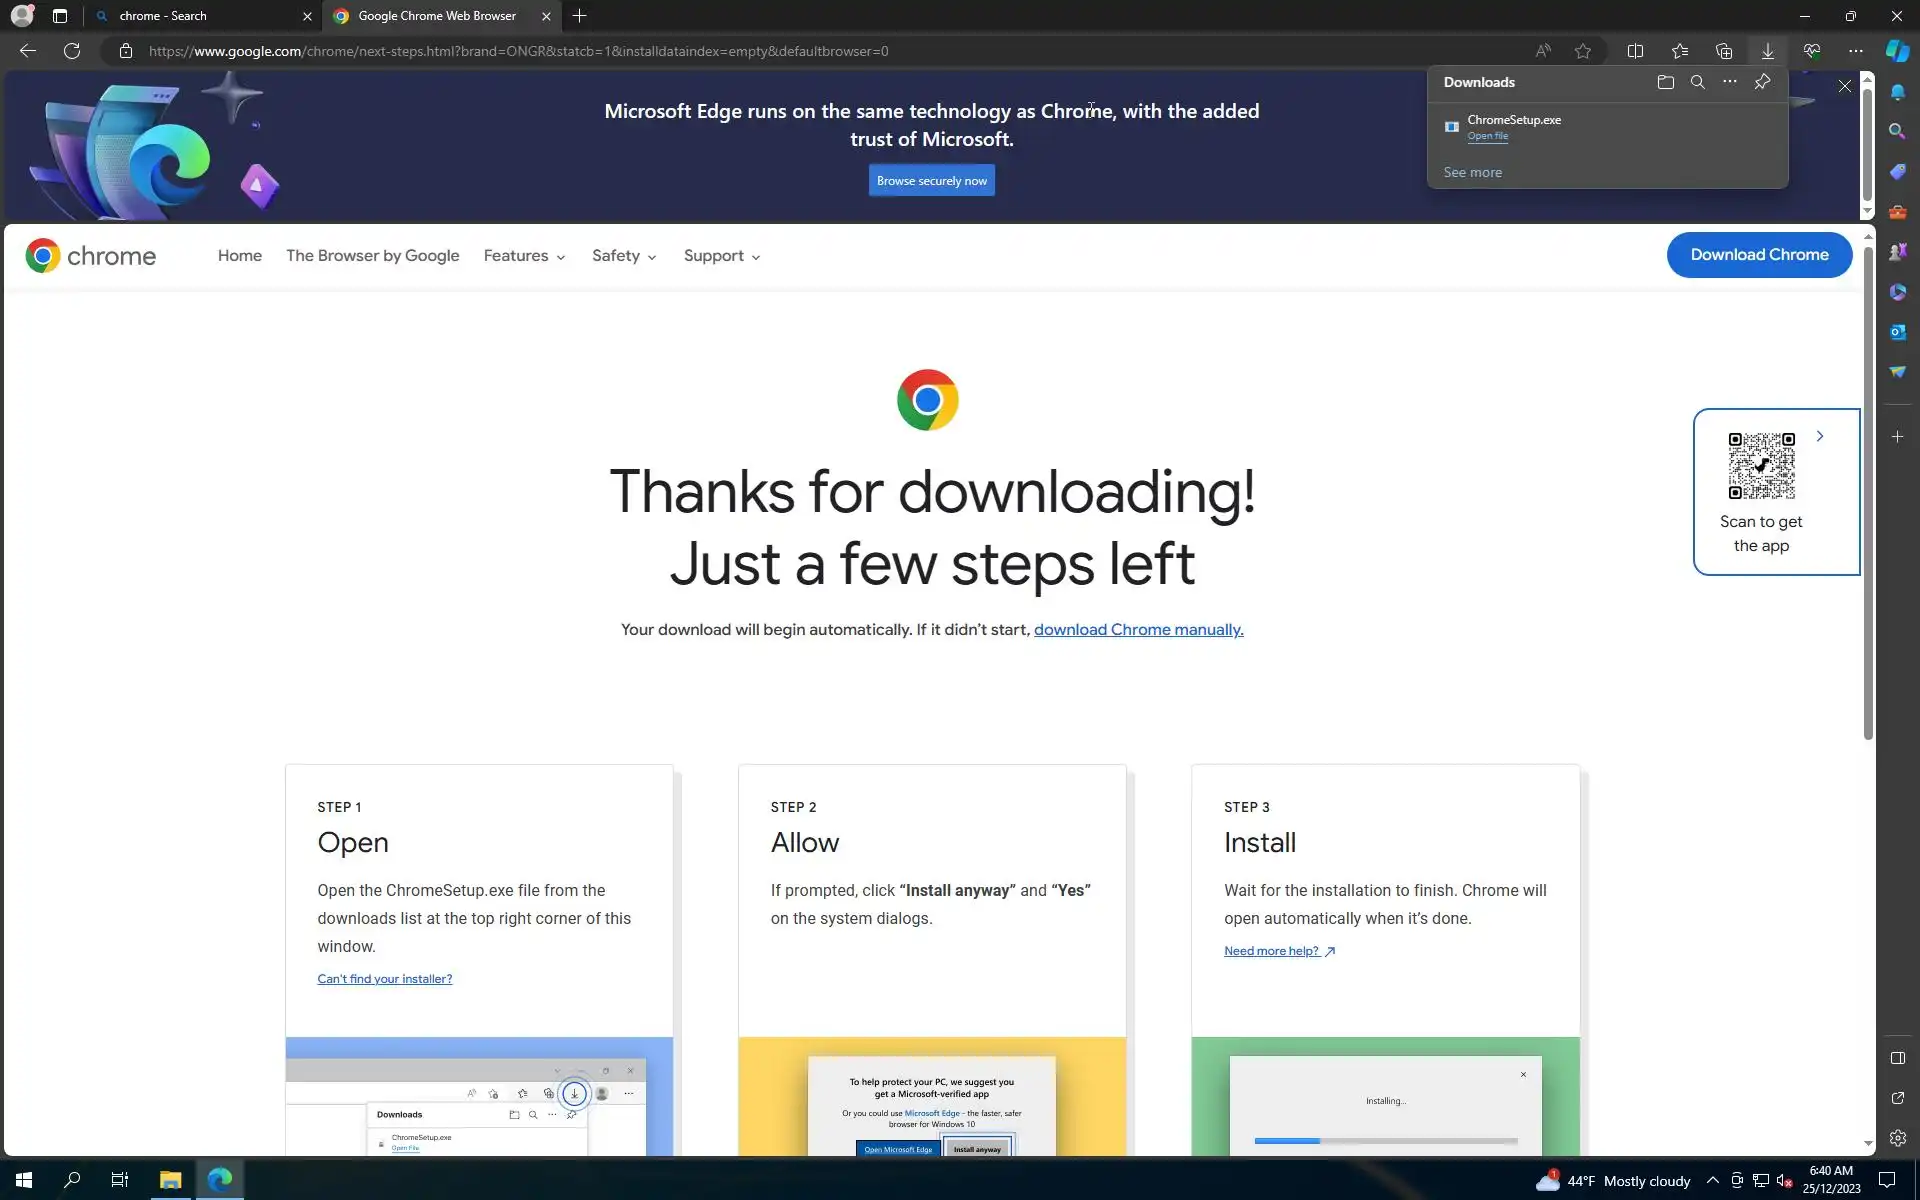The height and width of the screenshot is (1200, 1920).
Task: Open downloads folder icon in Downloads panel
Action: tap(1665, 82)
